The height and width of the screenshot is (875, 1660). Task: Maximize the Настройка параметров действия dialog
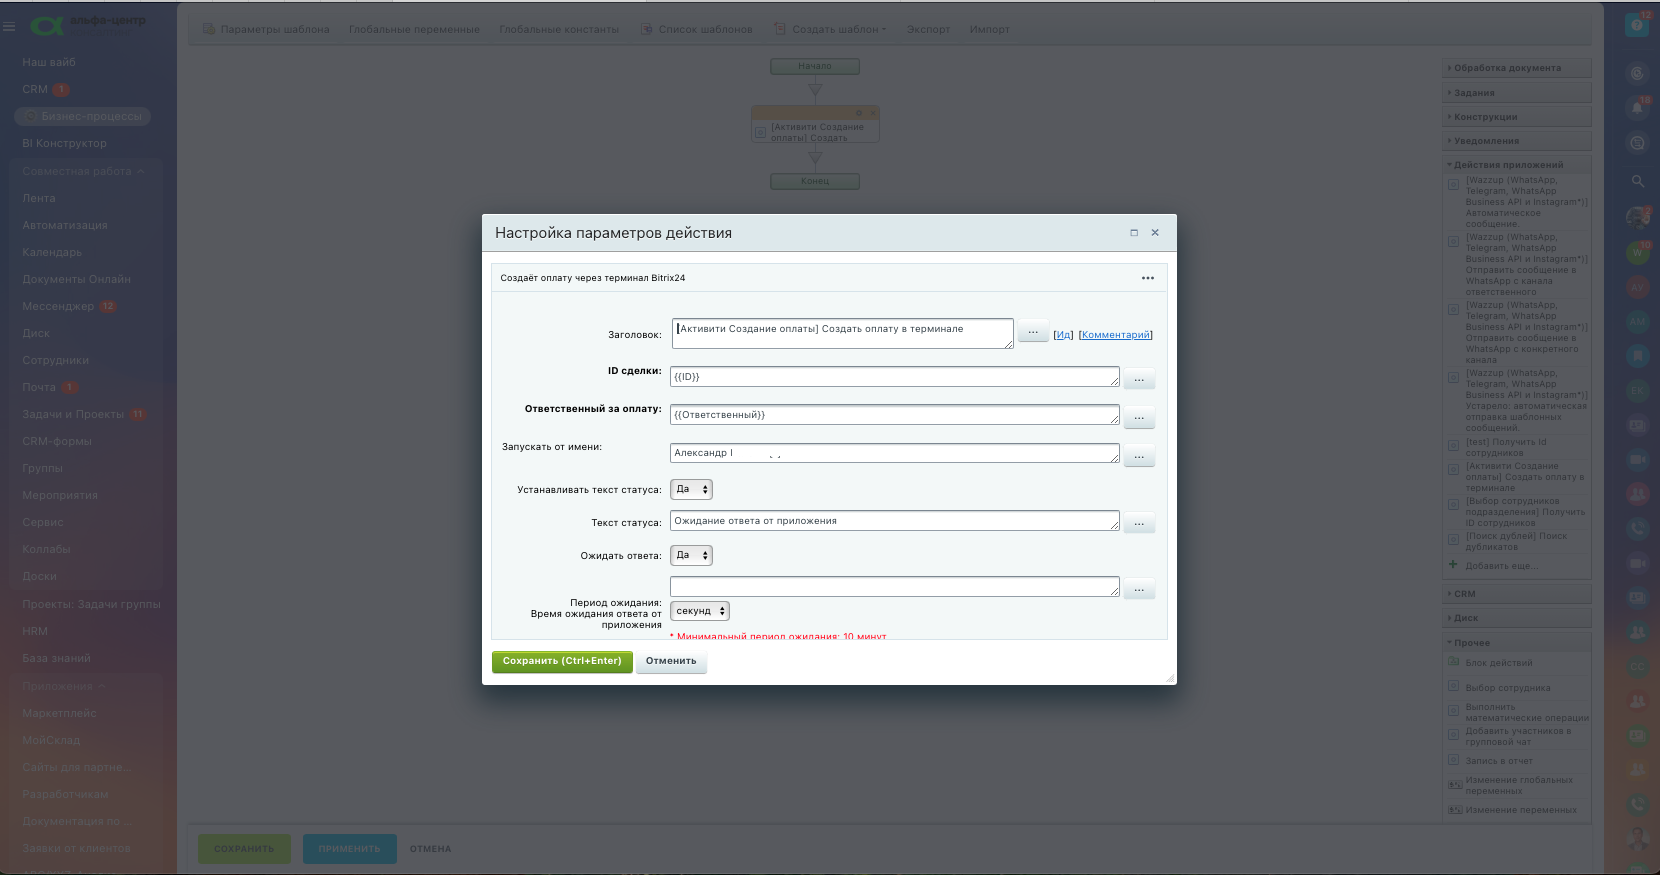pyautogui.click(x=1134, y=233)
